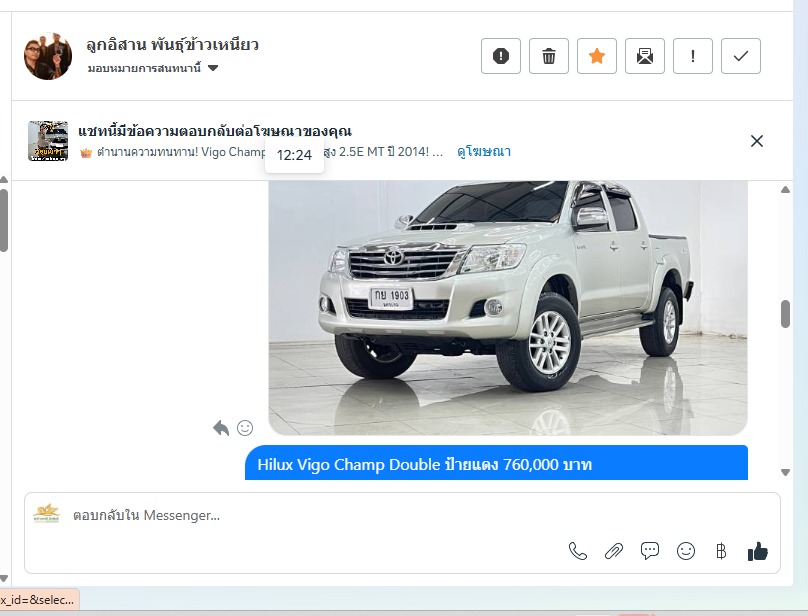Expand มอบหมายการสนทนานี้ dropdown

click(153, 68)
